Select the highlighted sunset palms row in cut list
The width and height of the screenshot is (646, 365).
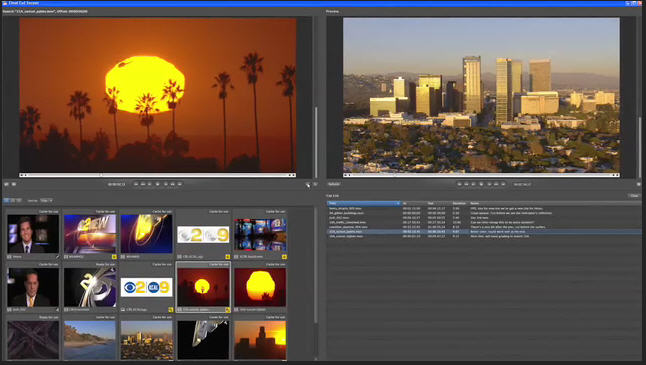pyautogui.click(x=484, y=232)
